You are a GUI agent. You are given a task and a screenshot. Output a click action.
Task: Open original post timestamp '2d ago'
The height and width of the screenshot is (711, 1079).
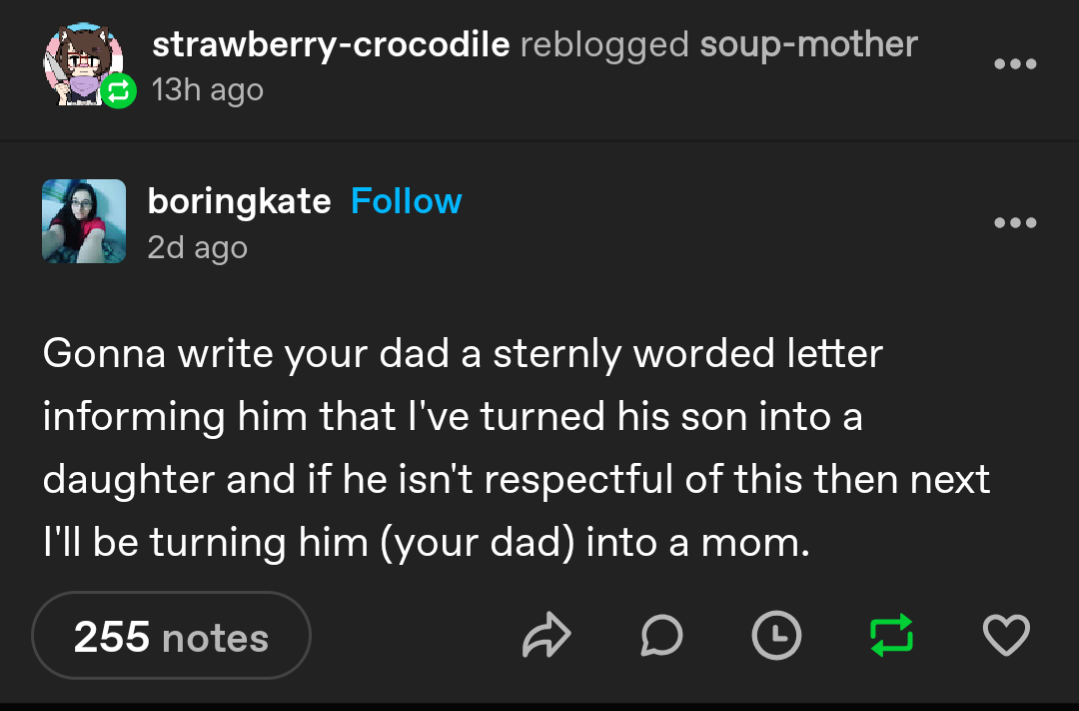(197, 247)
